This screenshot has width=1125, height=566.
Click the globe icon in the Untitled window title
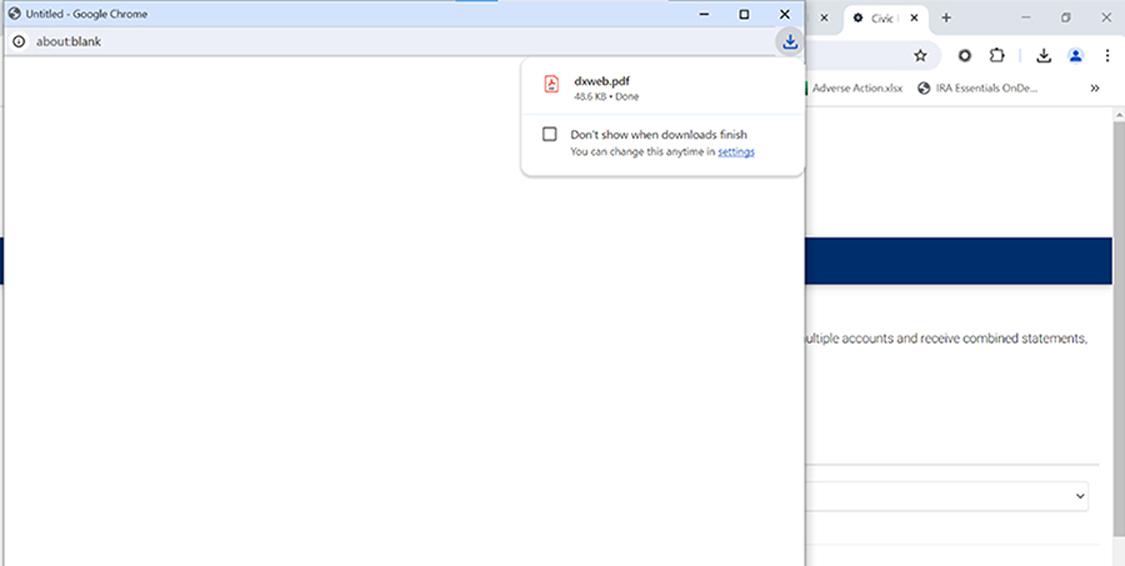[14, 14]
